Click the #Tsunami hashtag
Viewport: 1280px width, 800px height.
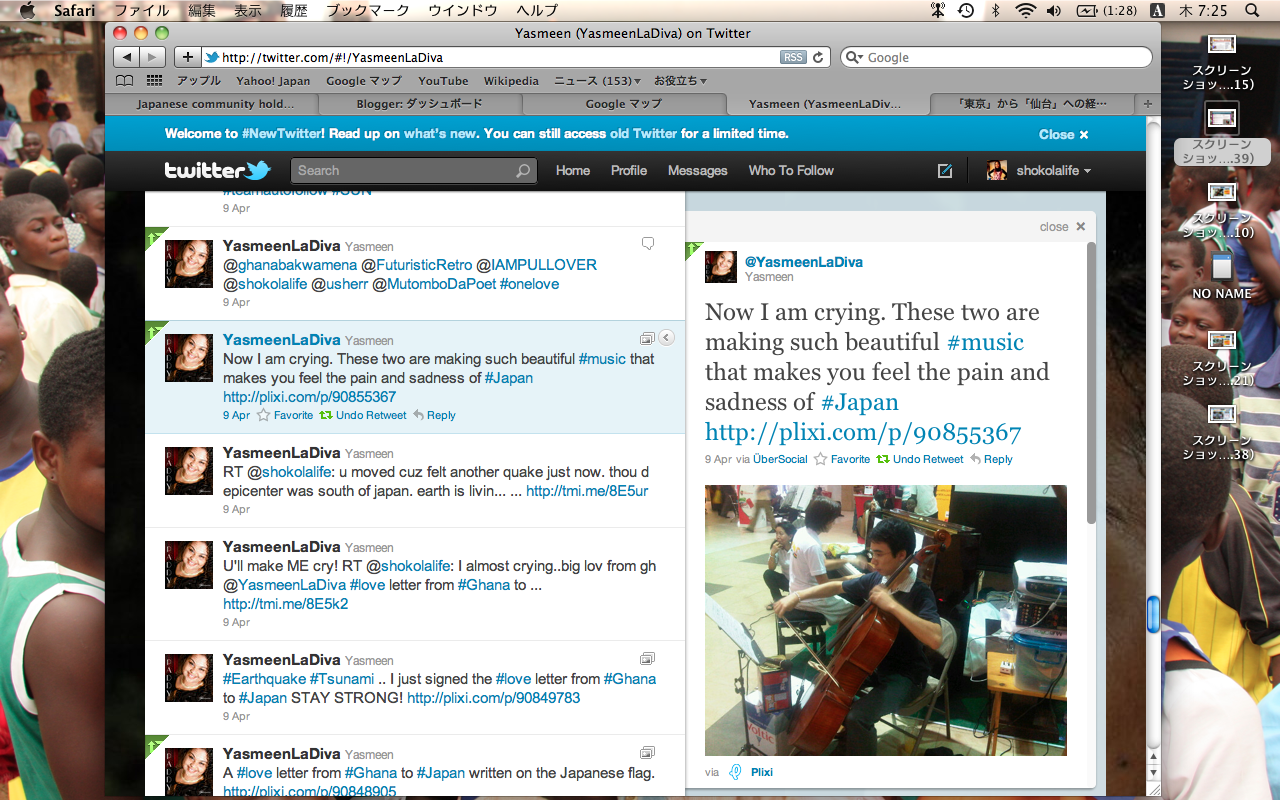pos(342,679)
